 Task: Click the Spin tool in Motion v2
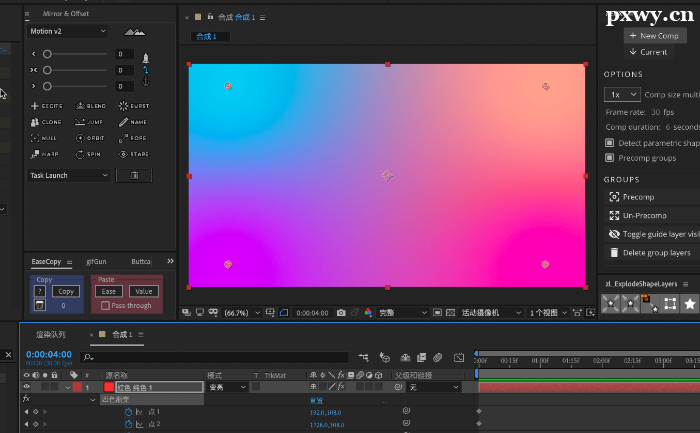[x=88, y=154]
